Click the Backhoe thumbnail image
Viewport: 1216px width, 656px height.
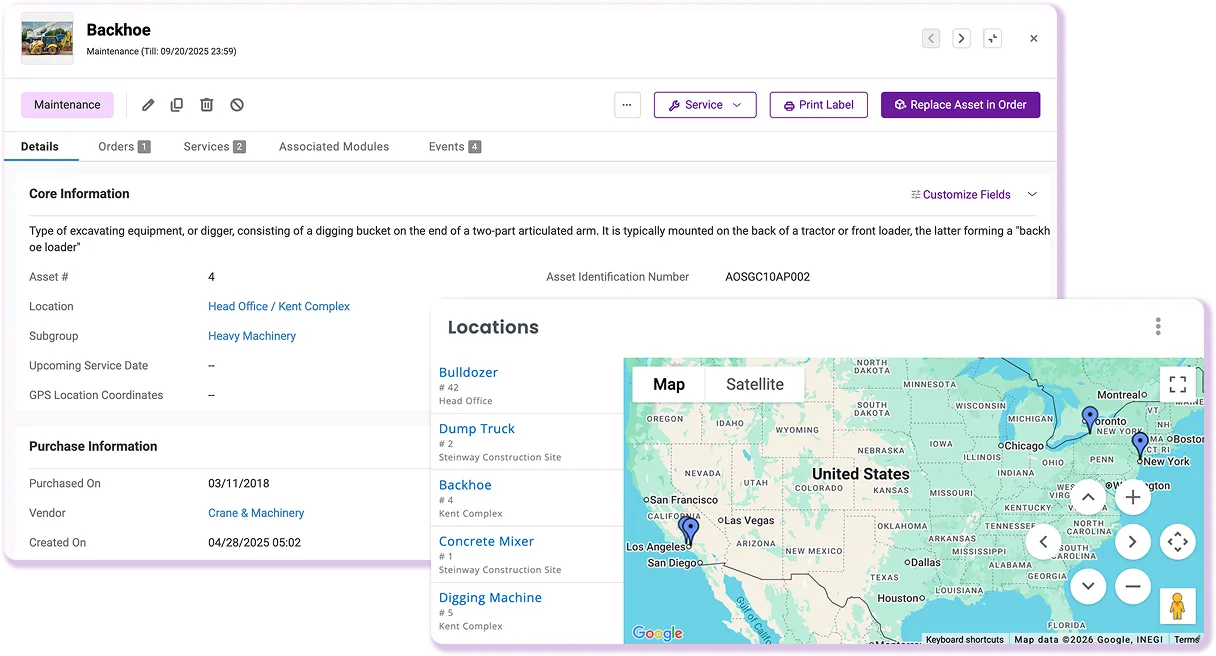[x=47, y=39]
